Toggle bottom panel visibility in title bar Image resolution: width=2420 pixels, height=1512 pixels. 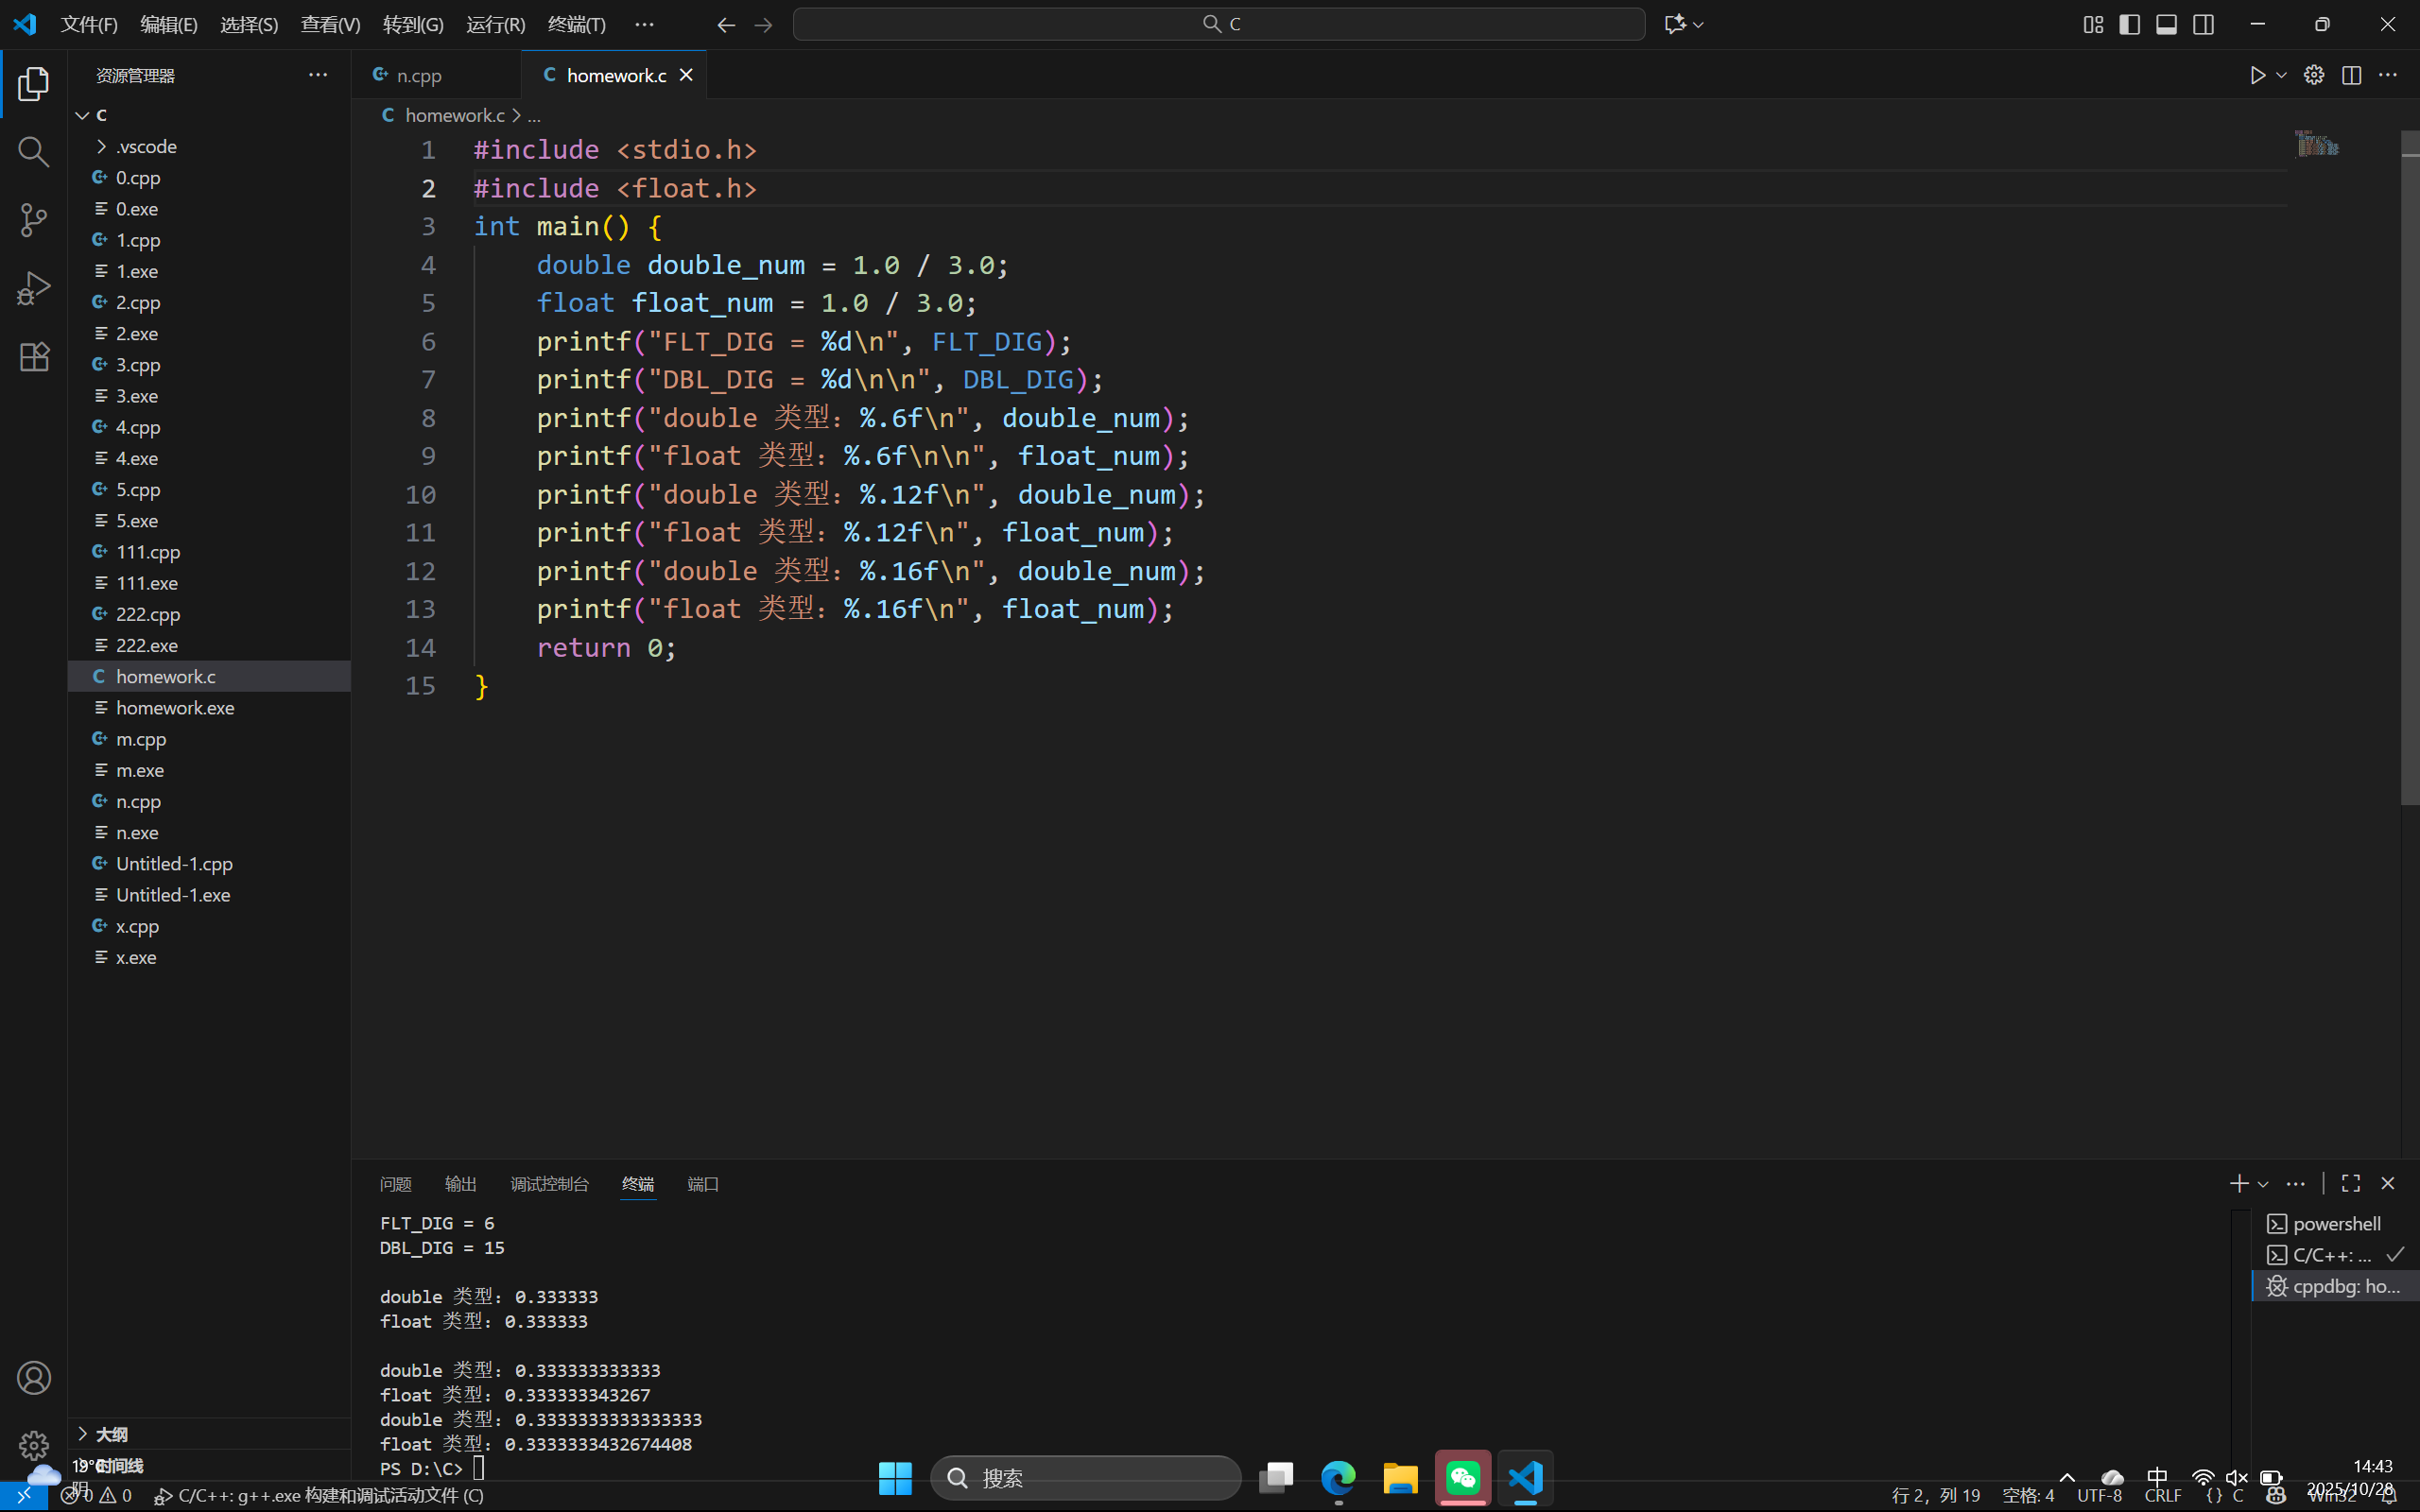point(2166,24)
